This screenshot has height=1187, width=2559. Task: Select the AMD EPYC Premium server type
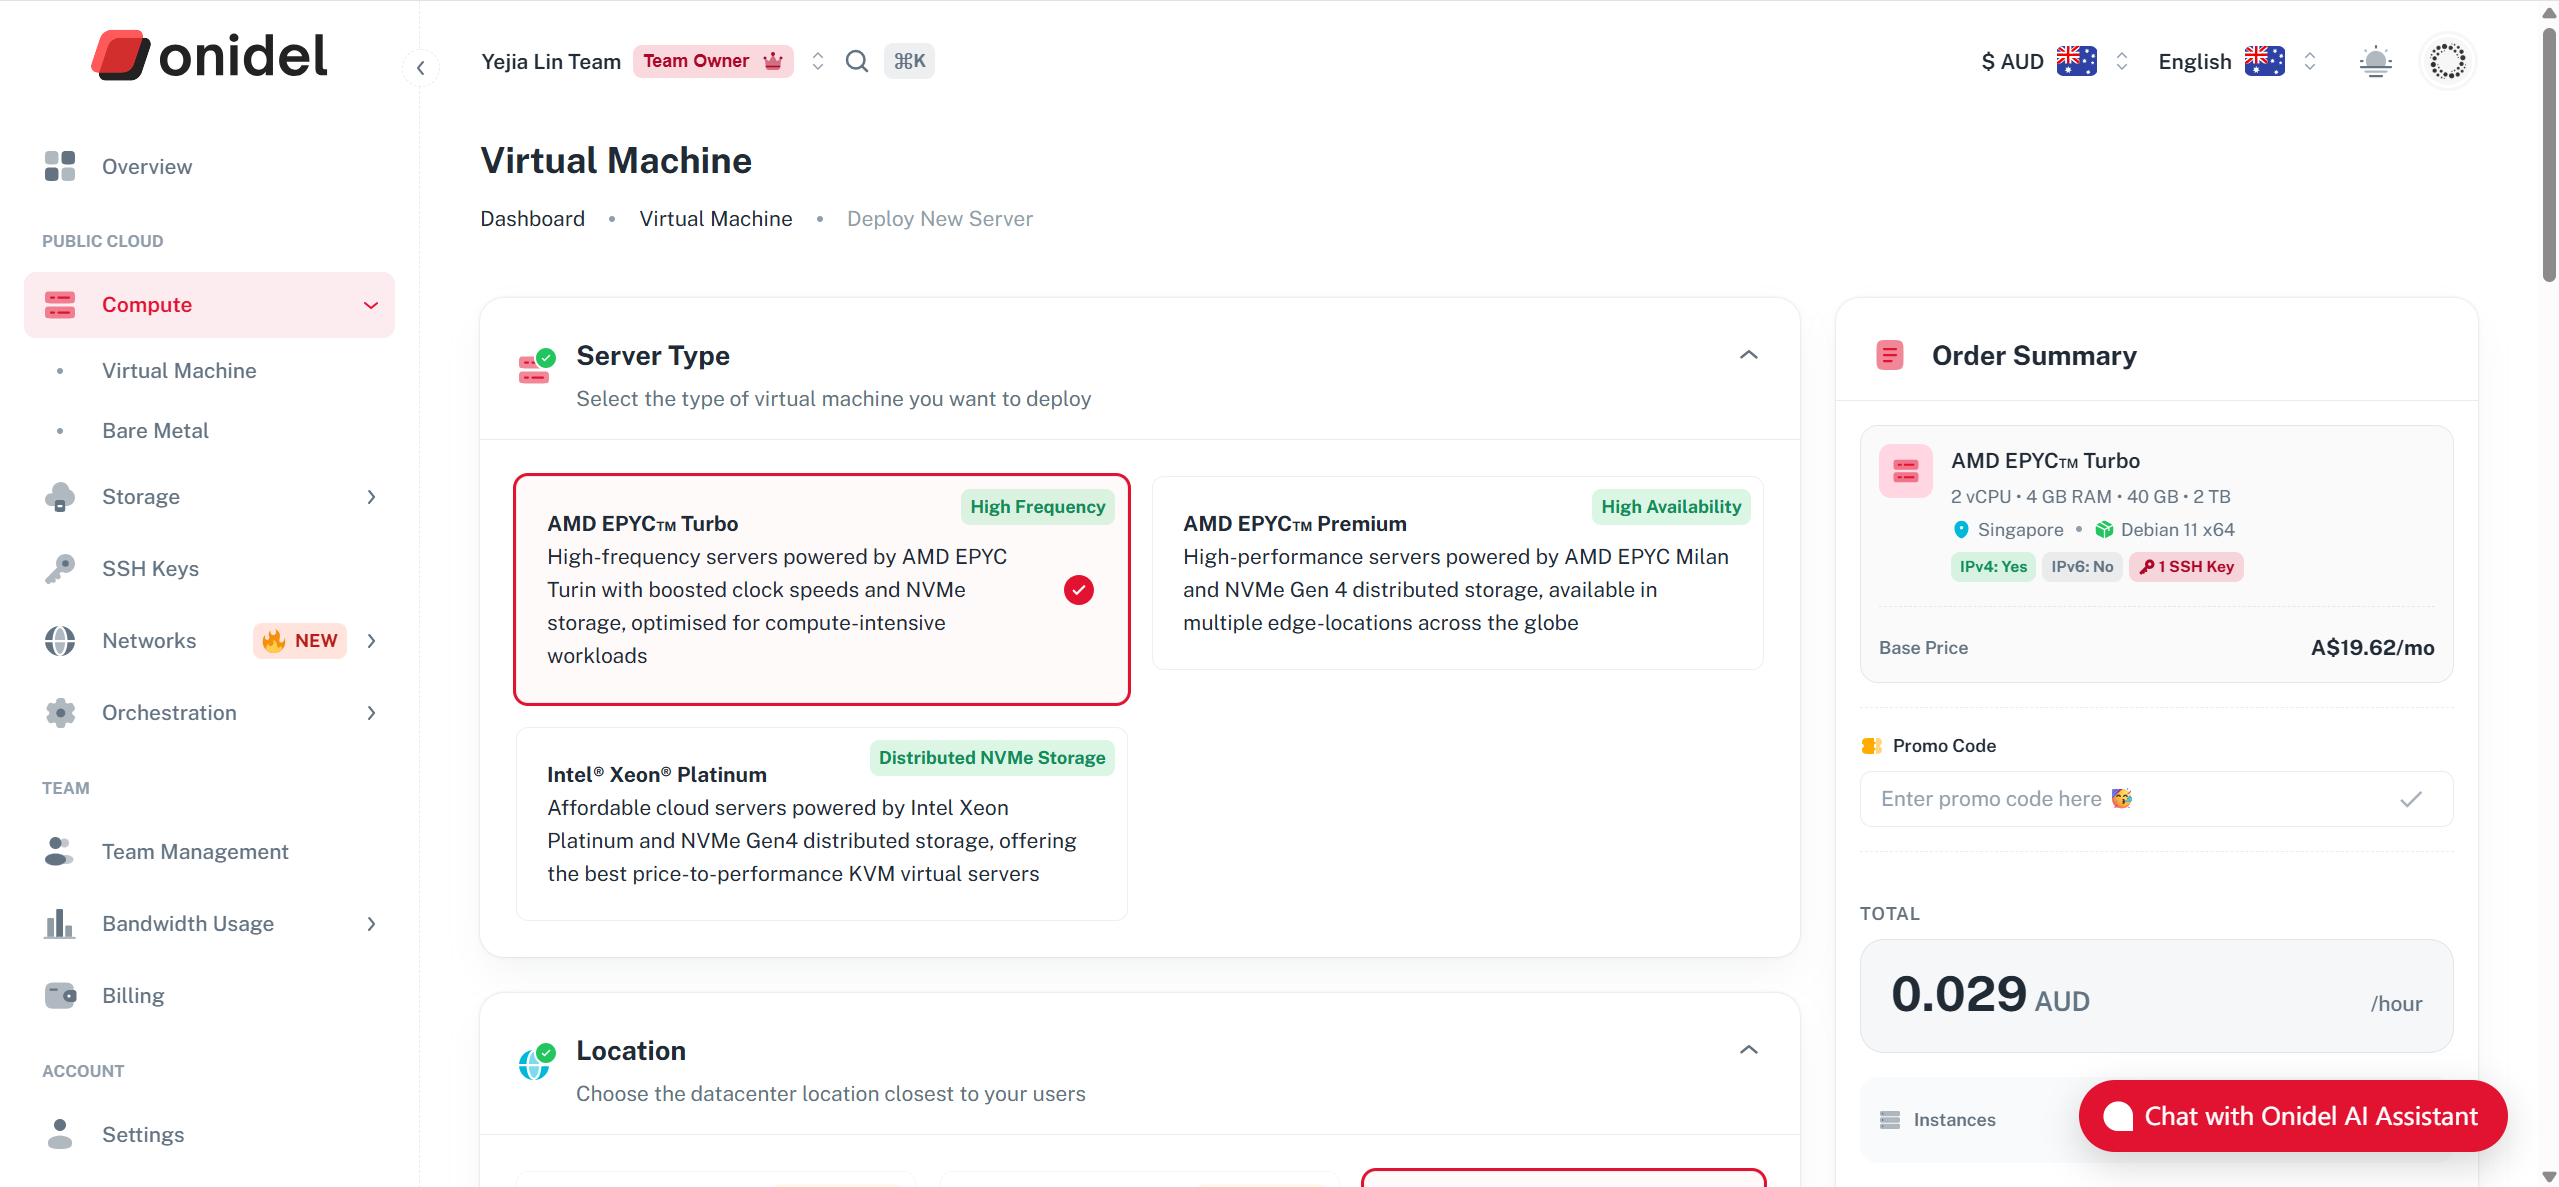(x=1458, y=573)
